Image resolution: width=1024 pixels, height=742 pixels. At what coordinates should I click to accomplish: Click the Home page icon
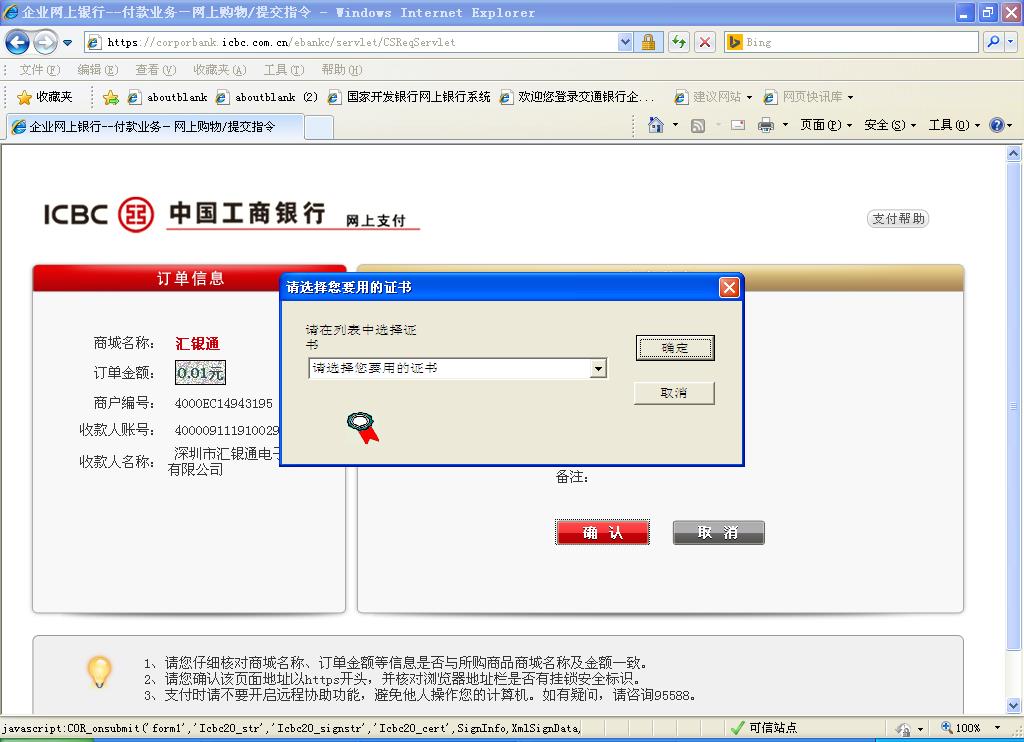tap(656, 125)
